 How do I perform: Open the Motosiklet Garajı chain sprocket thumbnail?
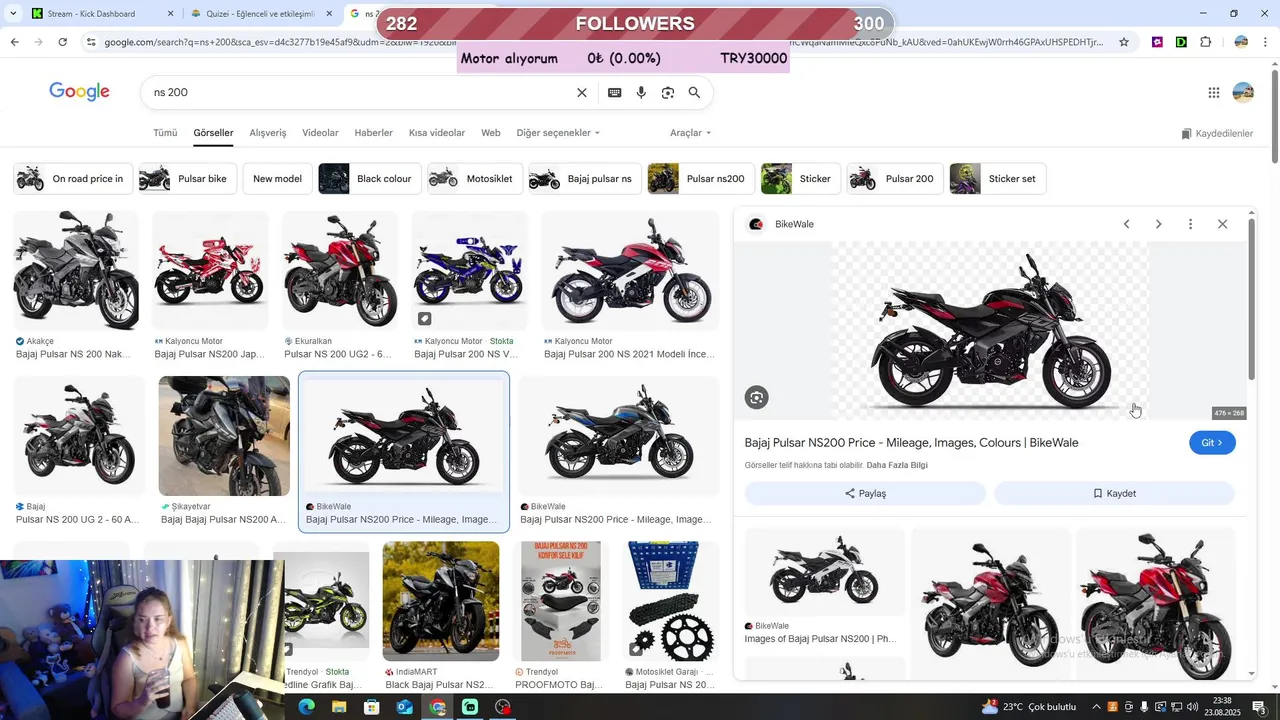pos(672,601)
